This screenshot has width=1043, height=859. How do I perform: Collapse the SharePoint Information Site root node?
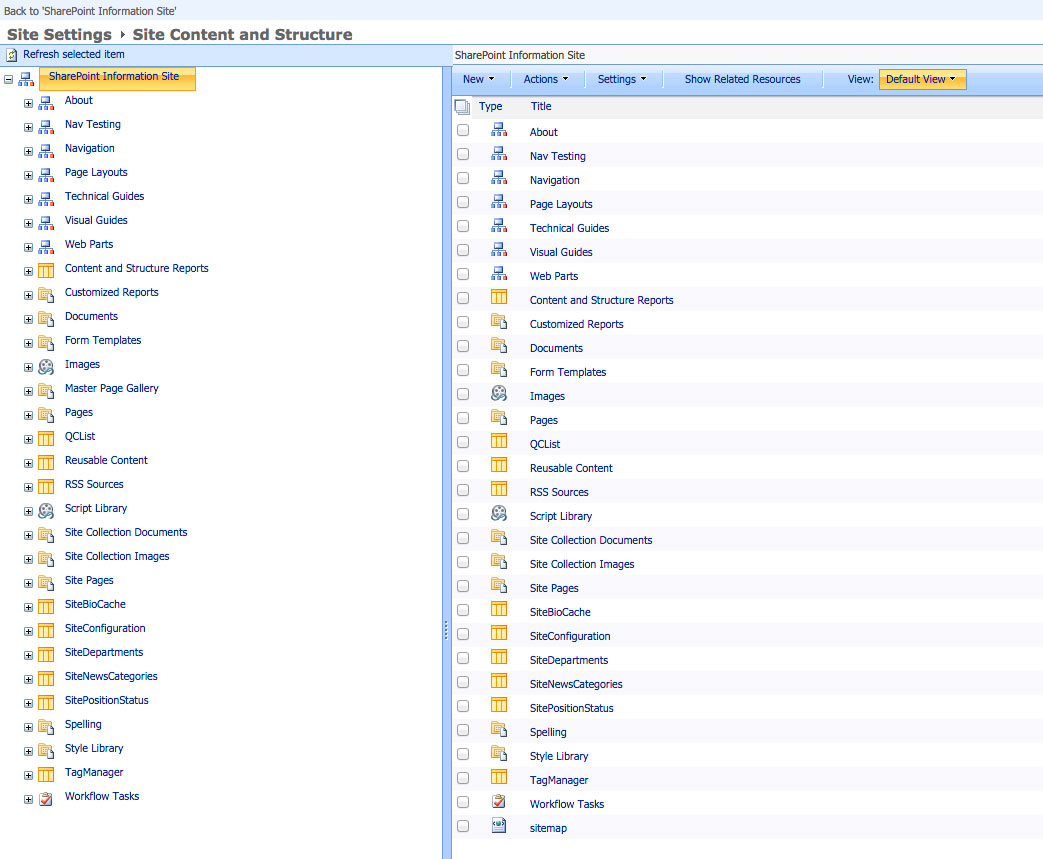tap(9, 80)
